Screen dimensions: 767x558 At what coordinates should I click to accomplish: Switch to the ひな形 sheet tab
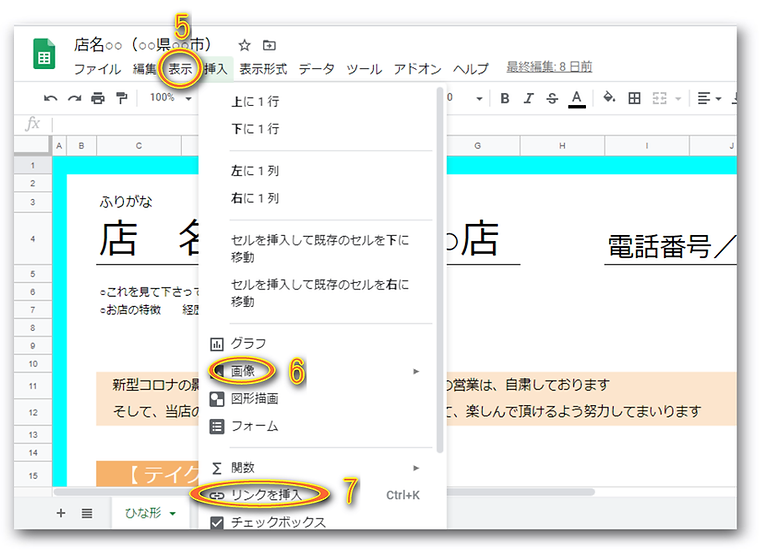point(150,513)
